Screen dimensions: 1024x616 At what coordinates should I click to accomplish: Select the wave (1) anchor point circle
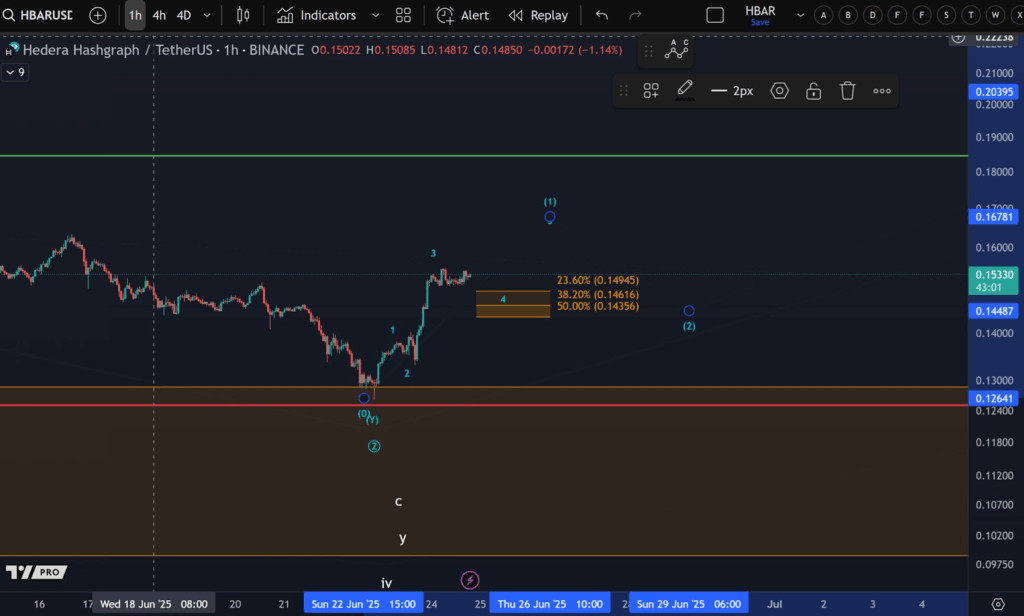[550, 218]
